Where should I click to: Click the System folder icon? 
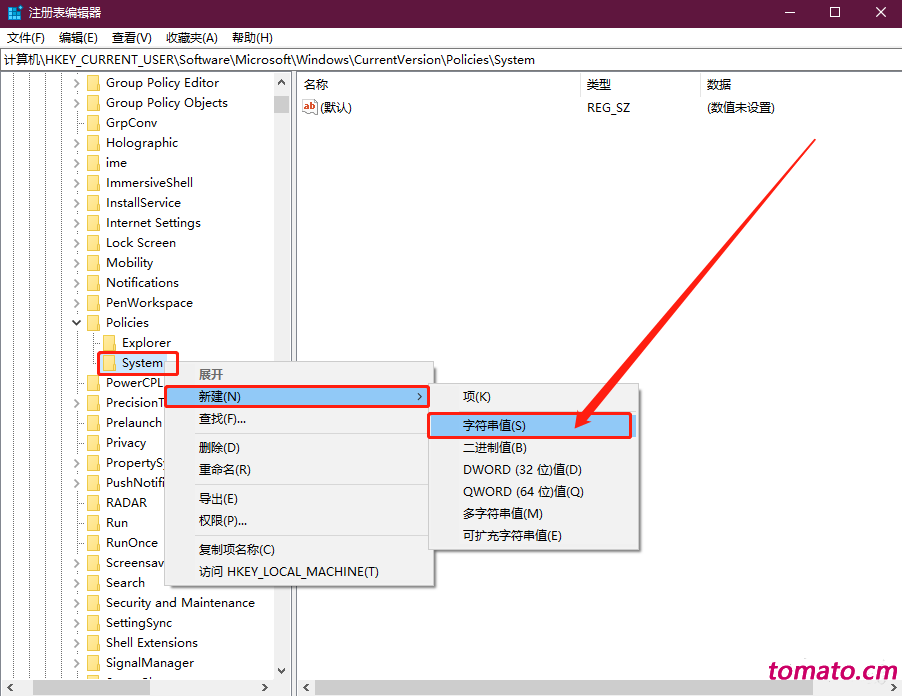coord(109,363)
